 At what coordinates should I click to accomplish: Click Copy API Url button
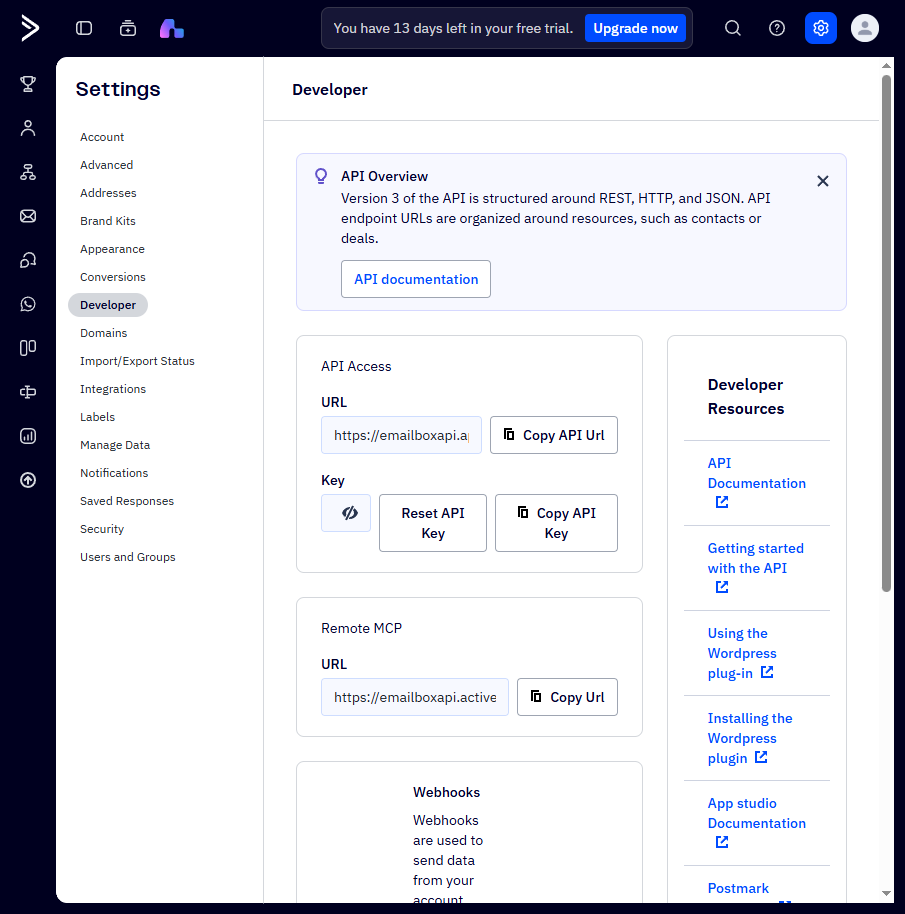(x=554, y=435)
